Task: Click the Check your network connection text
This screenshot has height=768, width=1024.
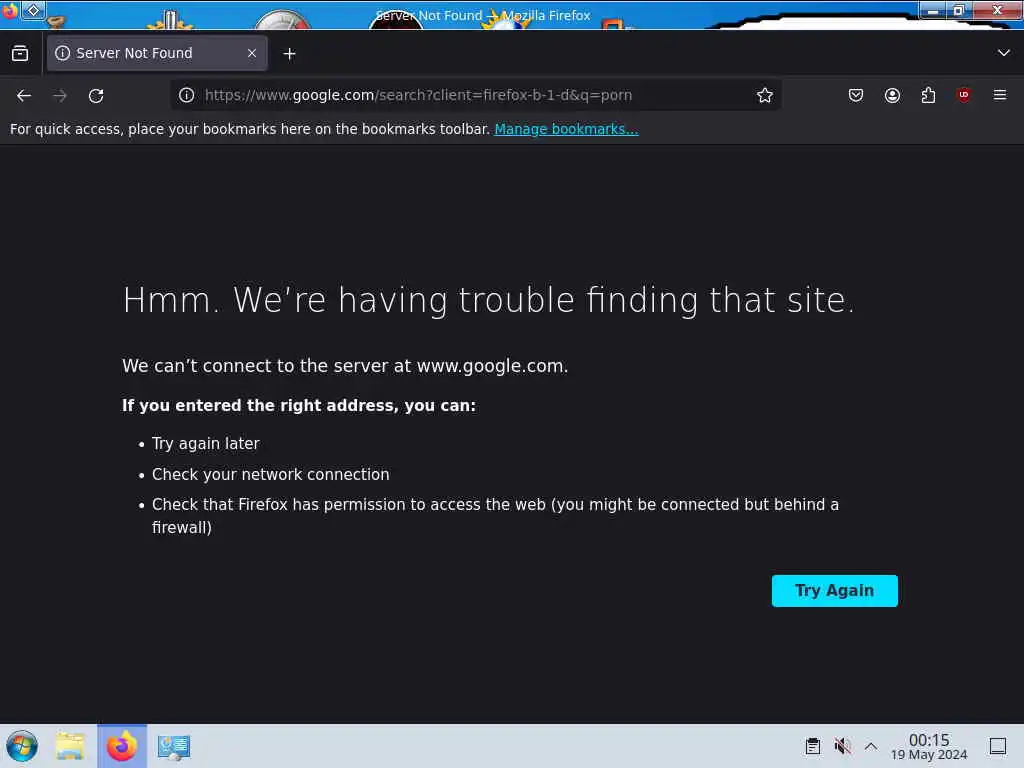Action: 270,474
